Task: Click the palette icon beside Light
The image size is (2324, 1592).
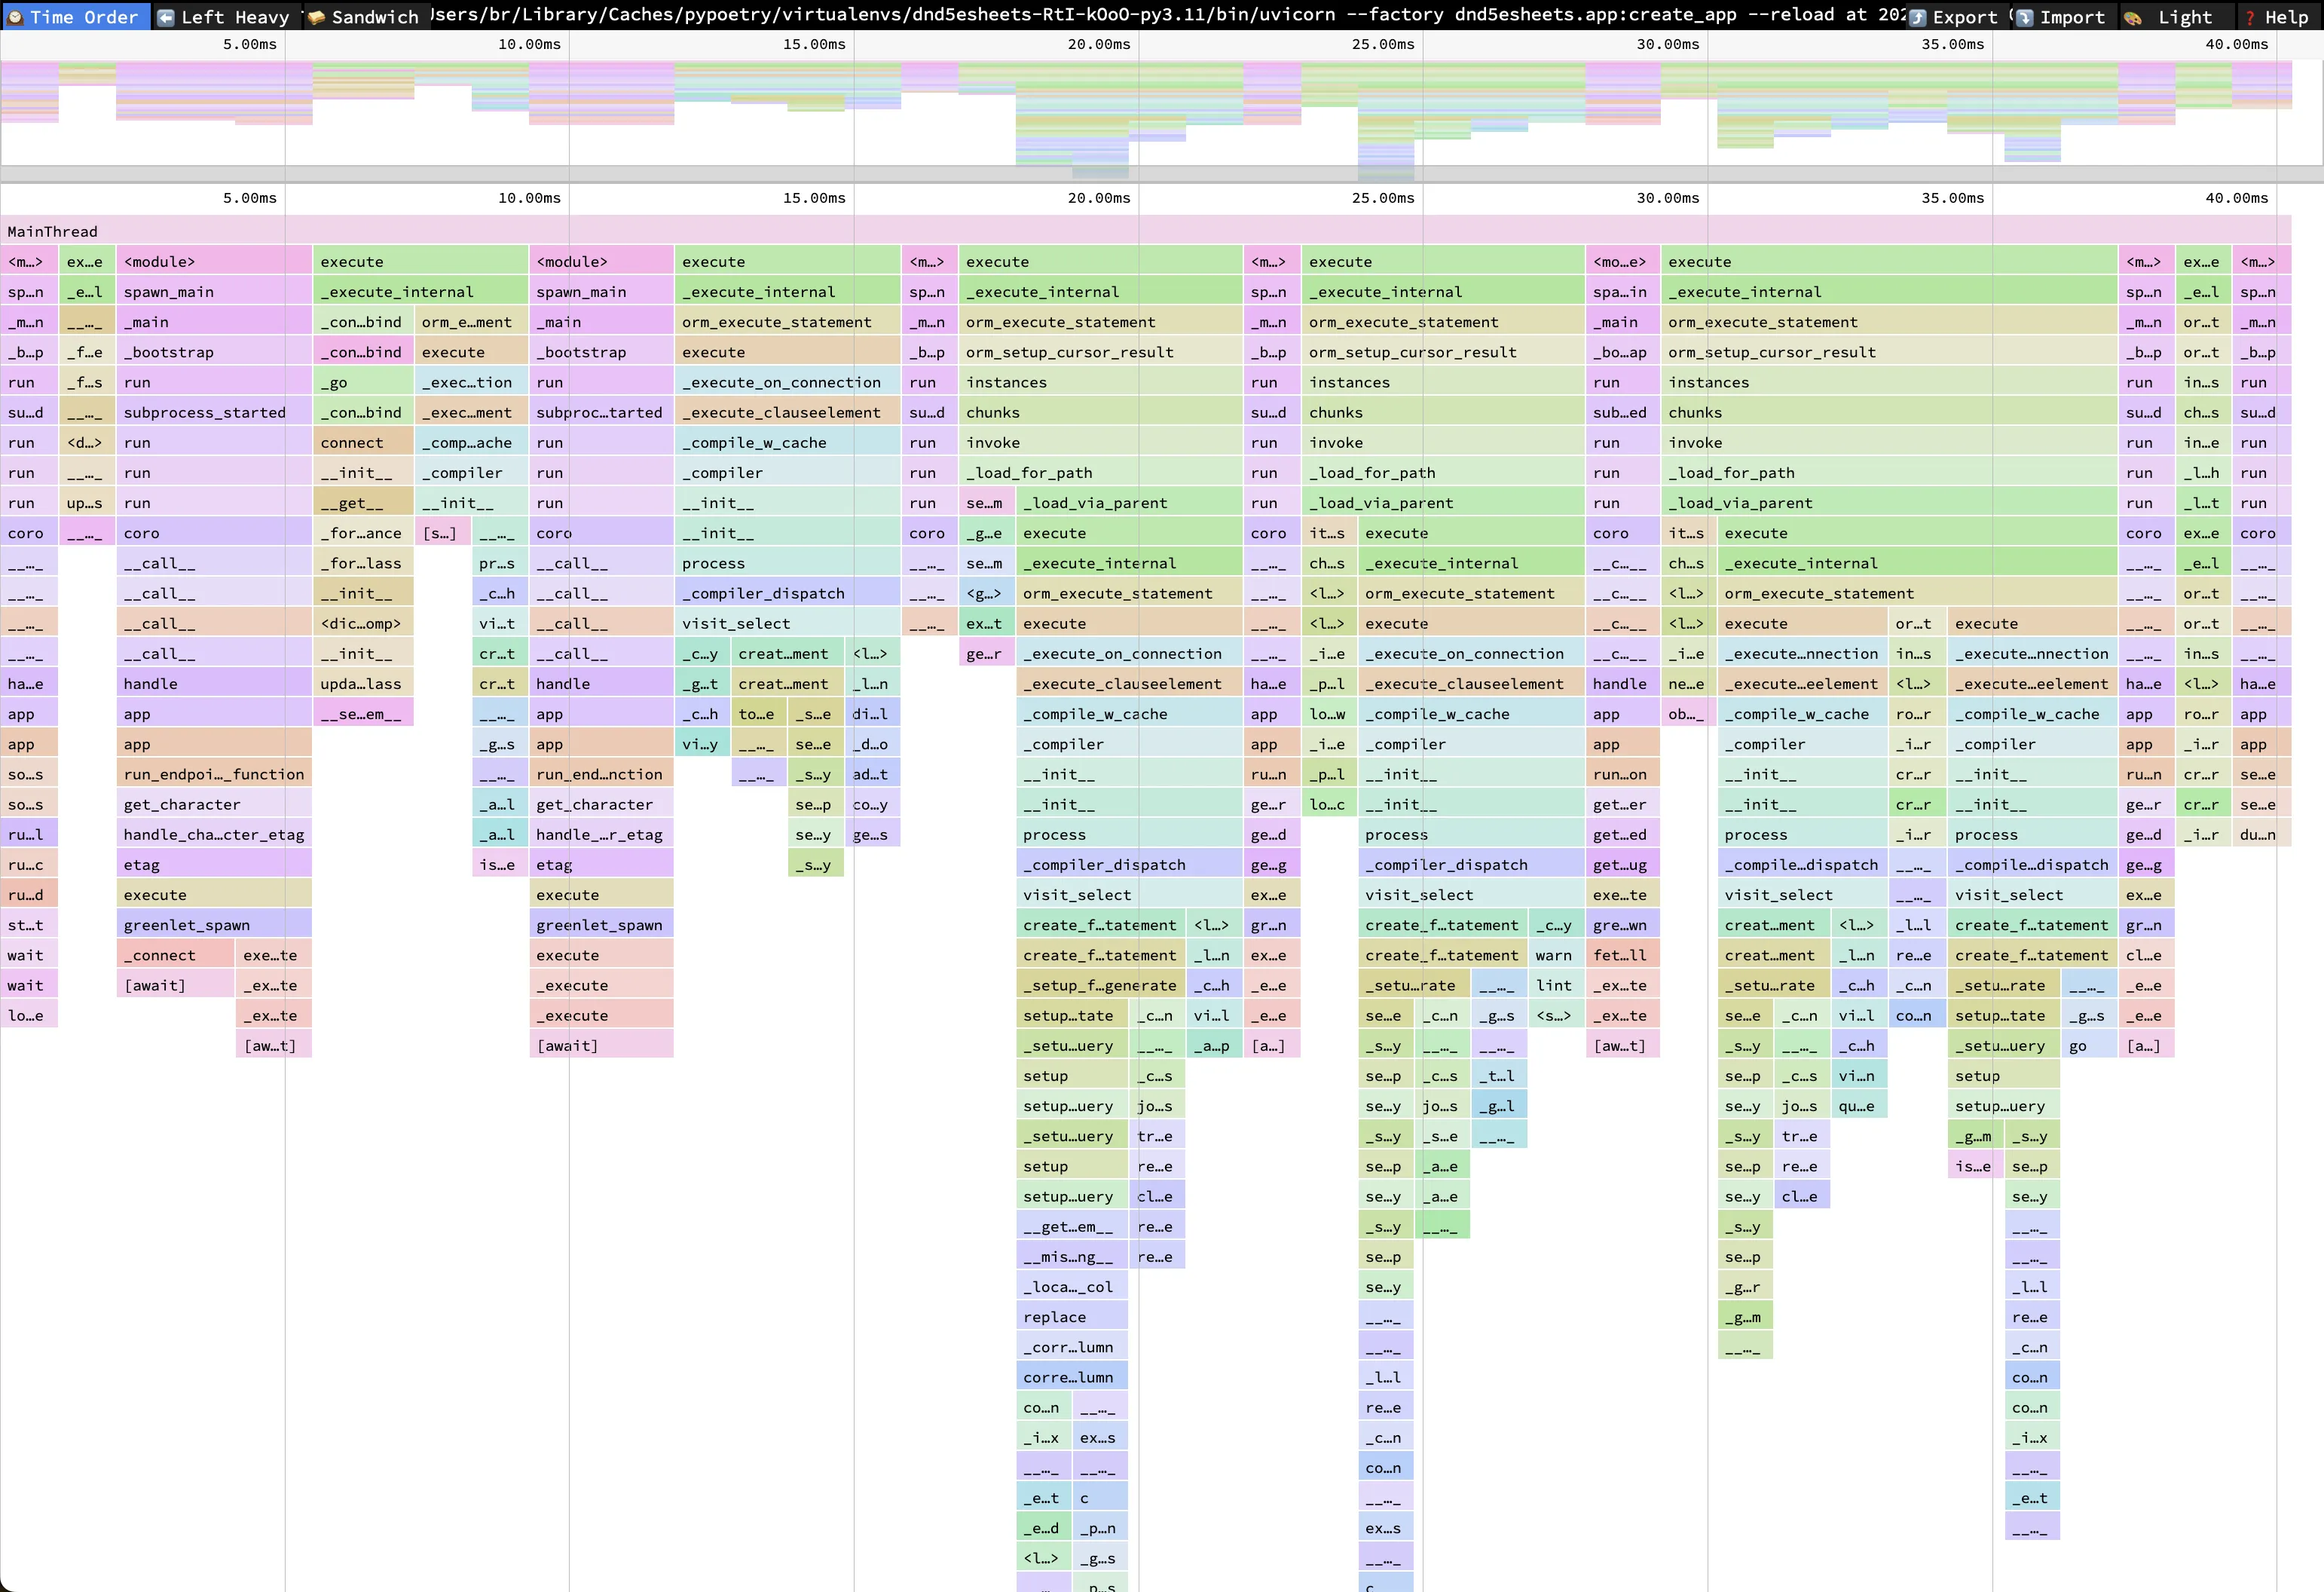Action: click(2132, 17)
